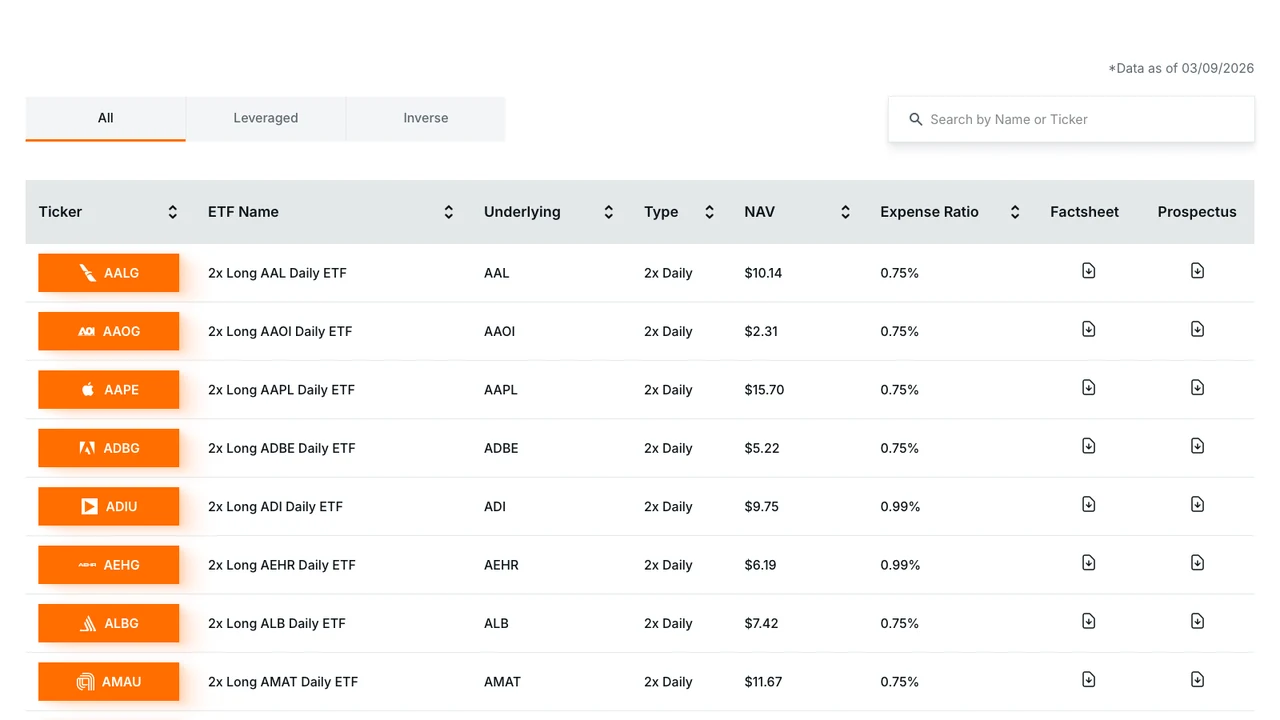Download the ADIU prospectus

pos(1197,504)
